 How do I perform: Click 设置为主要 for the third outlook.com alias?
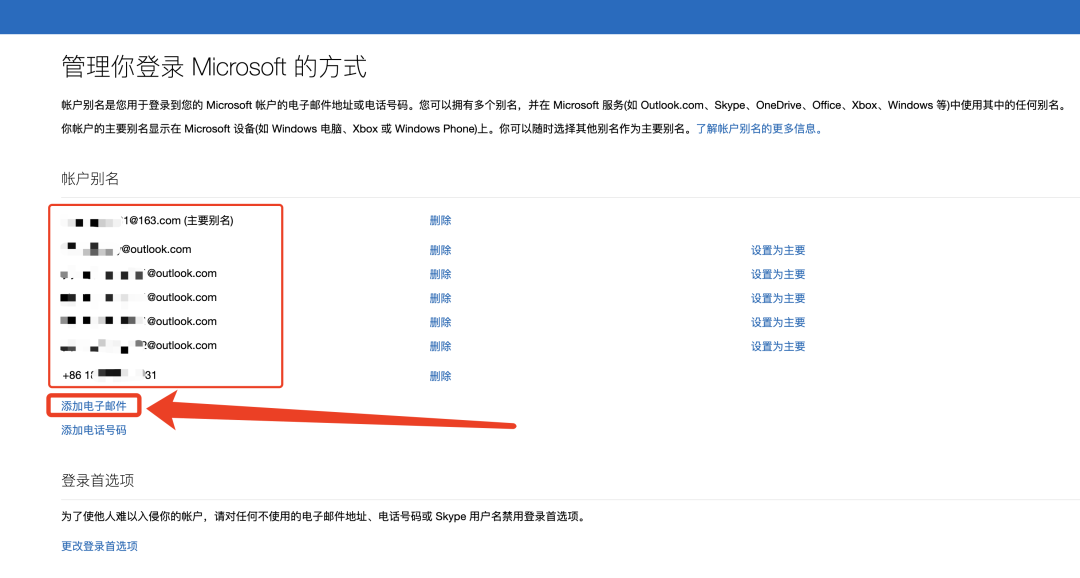click(x=777, y=297)
